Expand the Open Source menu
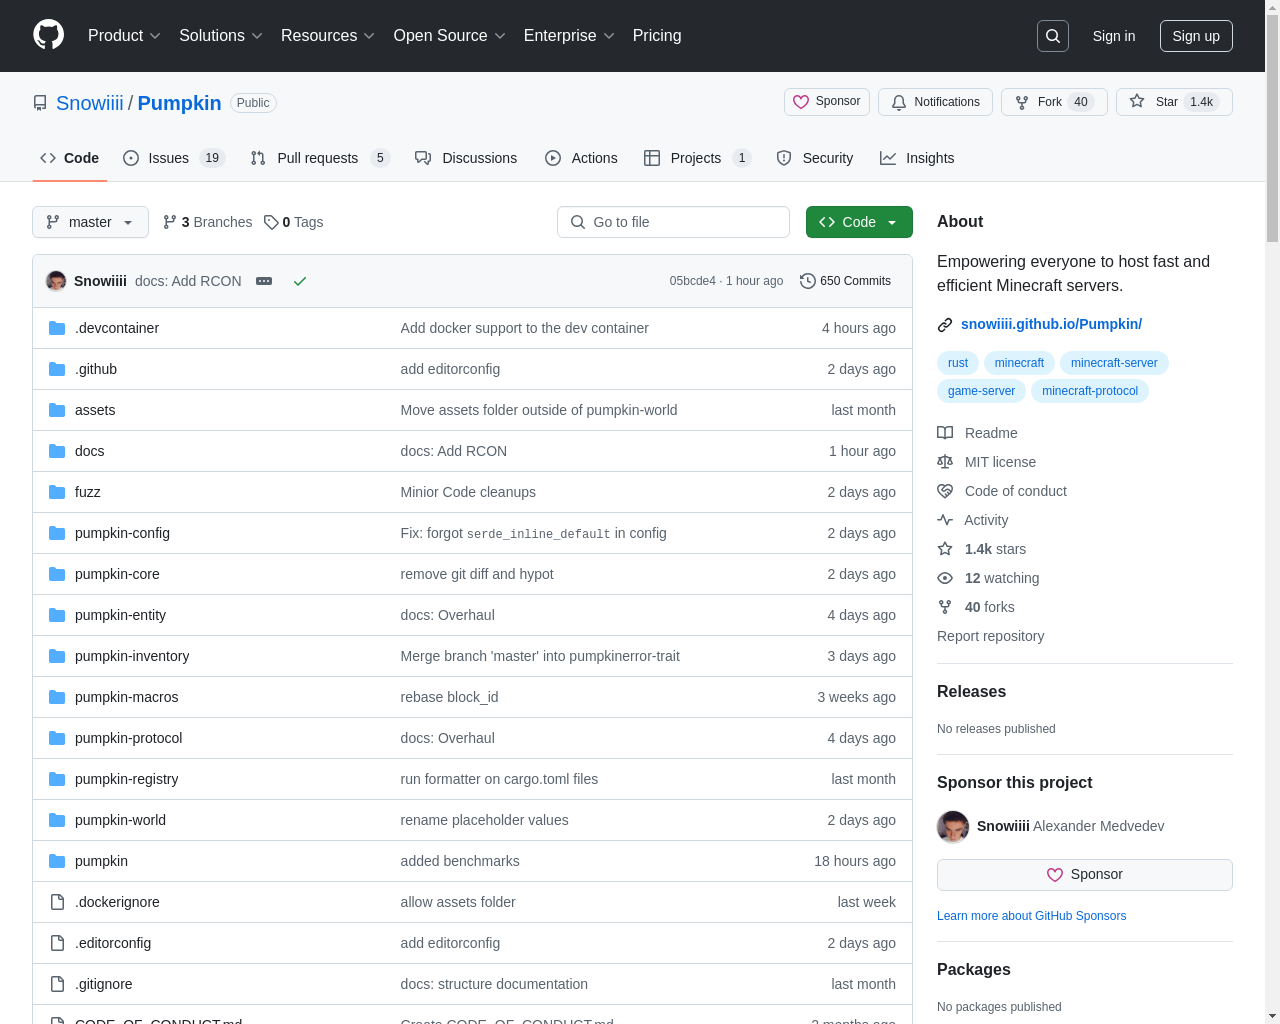The image size is (1280, 1024). point(450,36)
